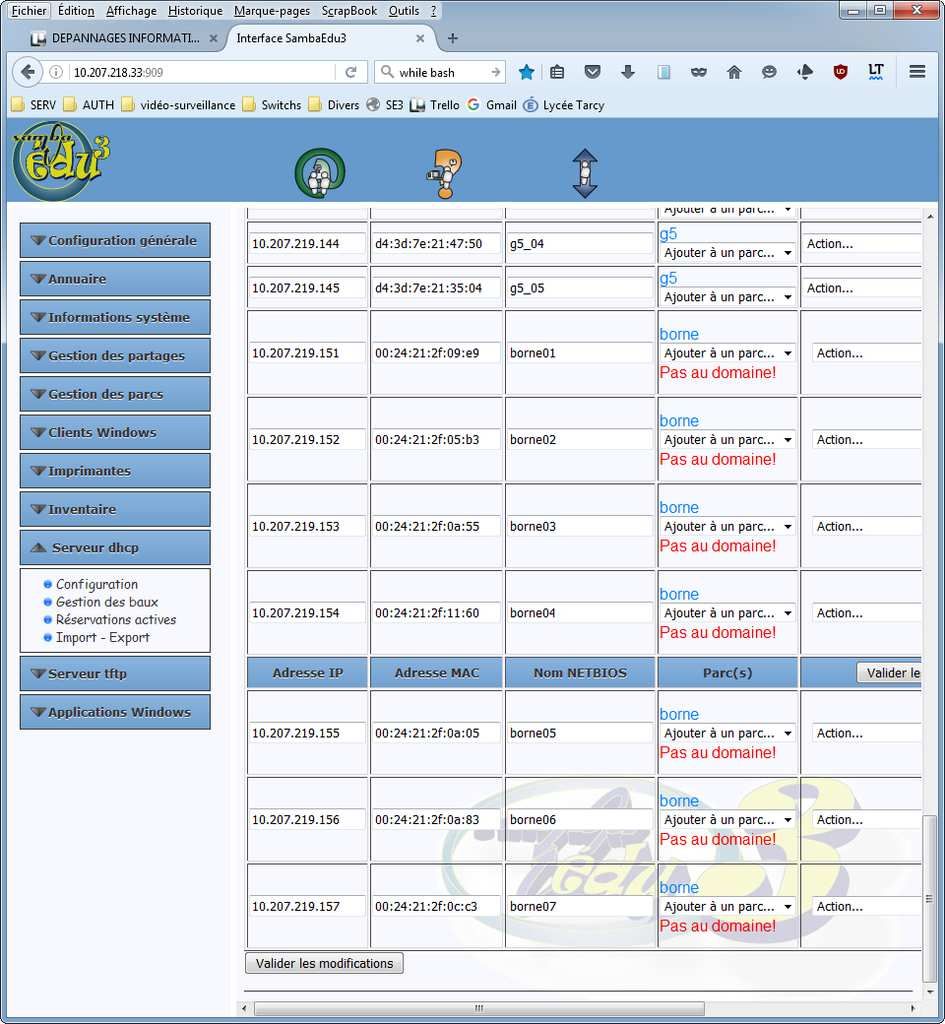
Task: Open the Gestion des baux link
Action: (x=107, y=601)
